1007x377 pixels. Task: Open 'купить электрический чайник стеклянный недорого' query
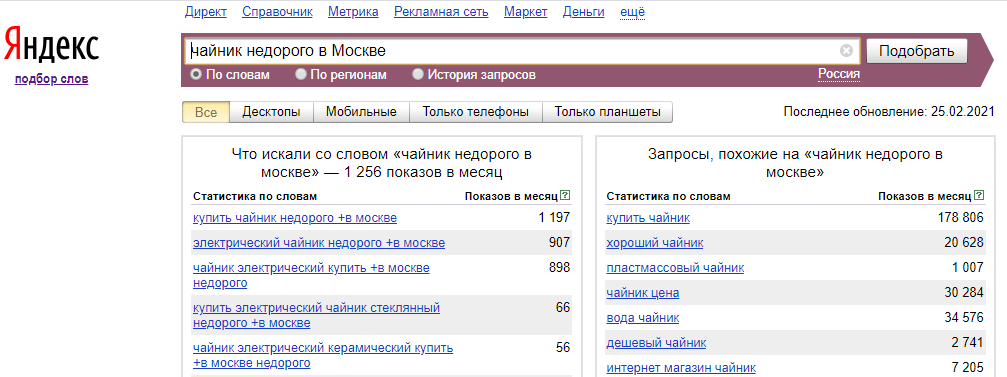coord(316,315)
